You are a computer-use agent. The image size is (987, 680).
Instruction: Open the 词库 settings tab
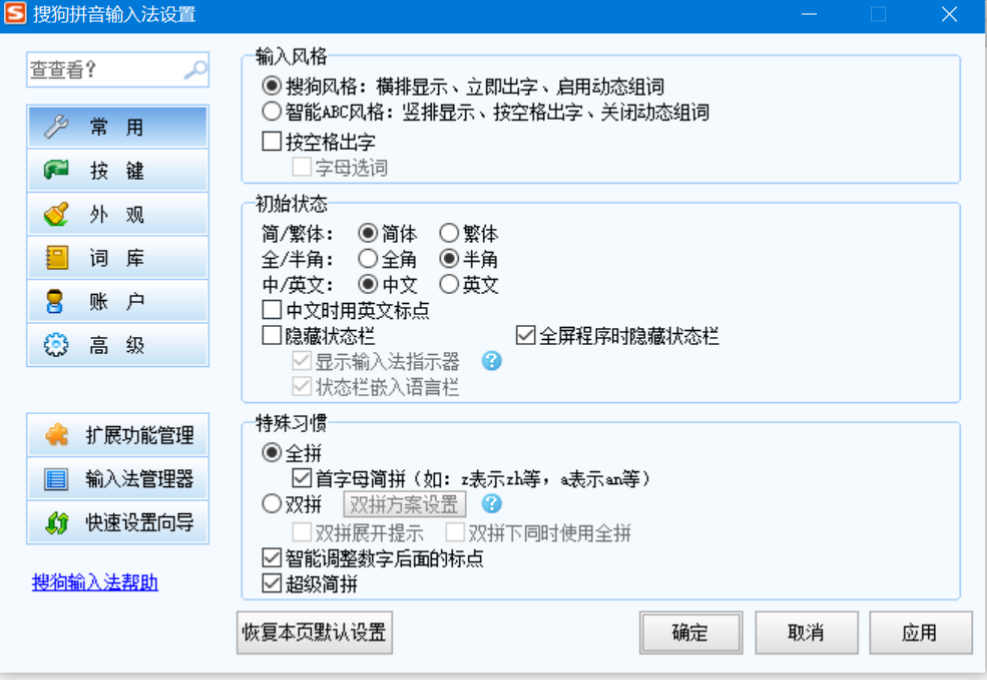[118, 258]
